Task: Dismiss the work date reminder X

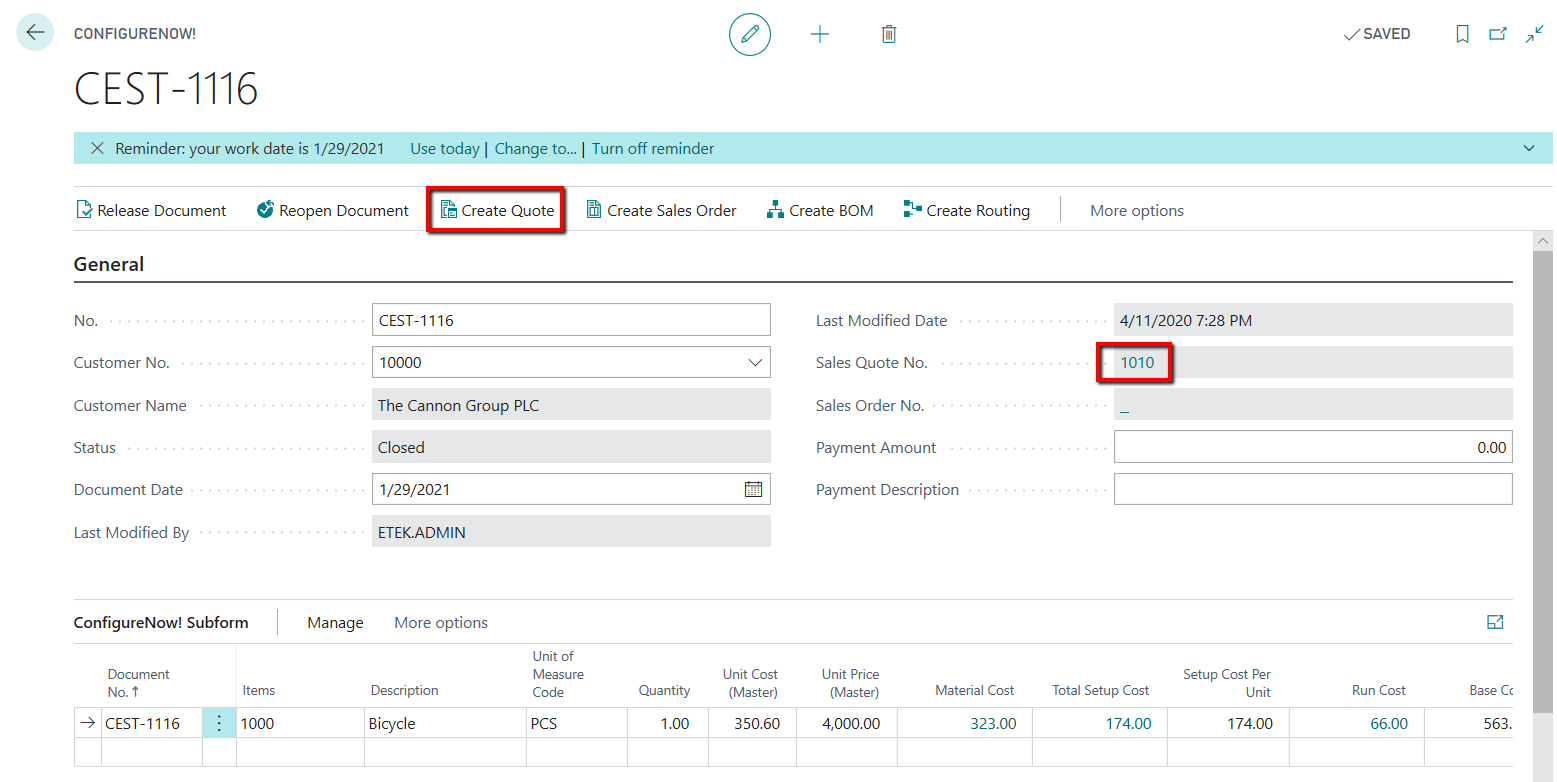Action: click(97, 148)
